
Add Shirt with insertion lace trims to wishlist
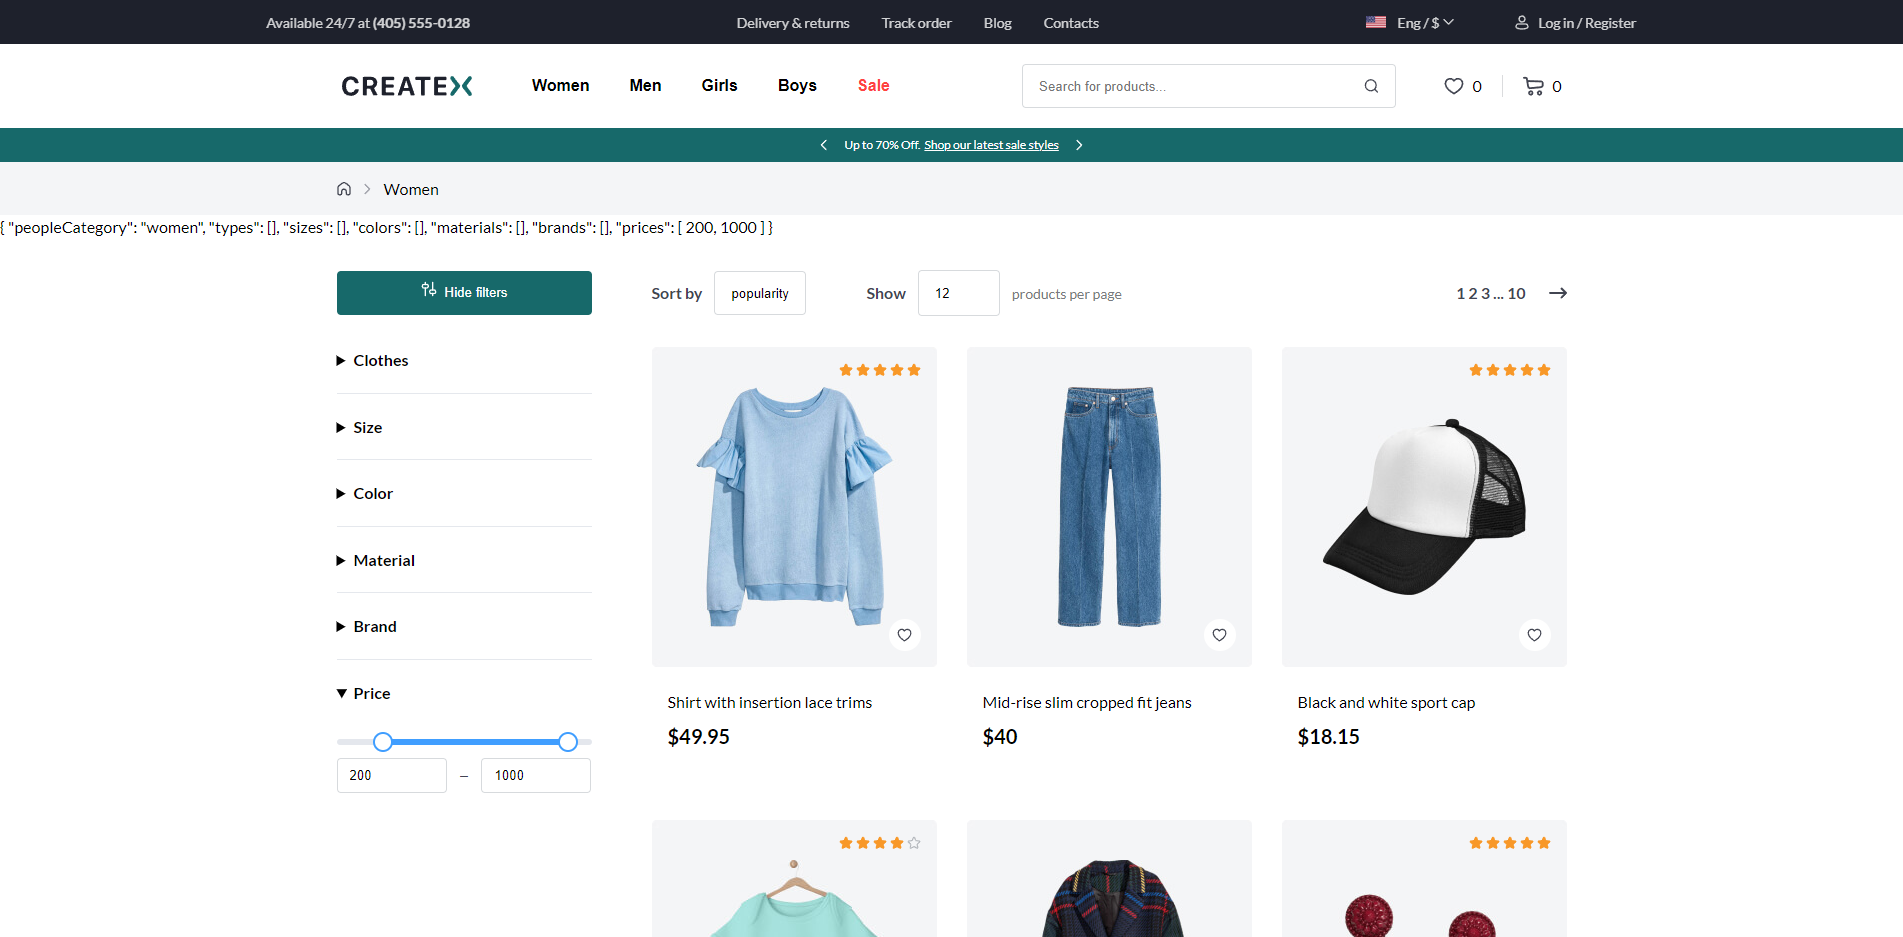click(904, 634)
